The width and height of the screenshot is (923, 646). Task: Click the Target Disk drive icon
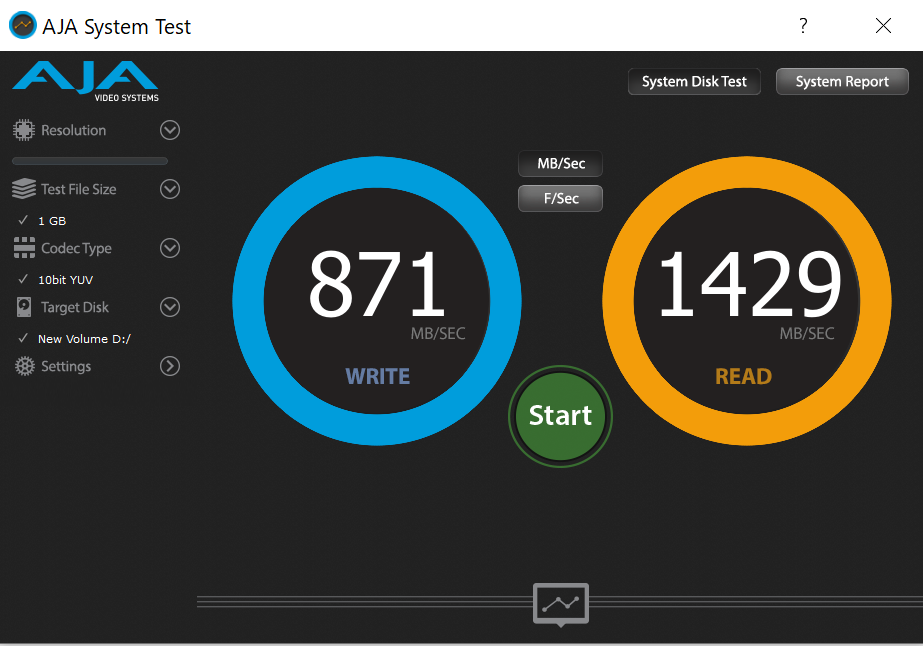24,307
